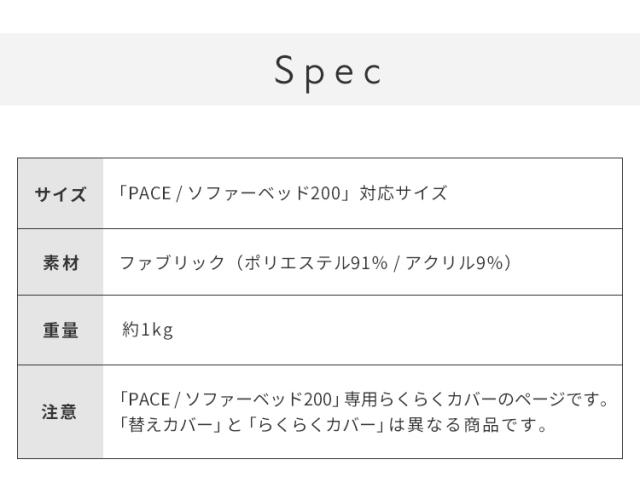
Task: Select the サイズ row label cell
Action: tap(60, 194)
